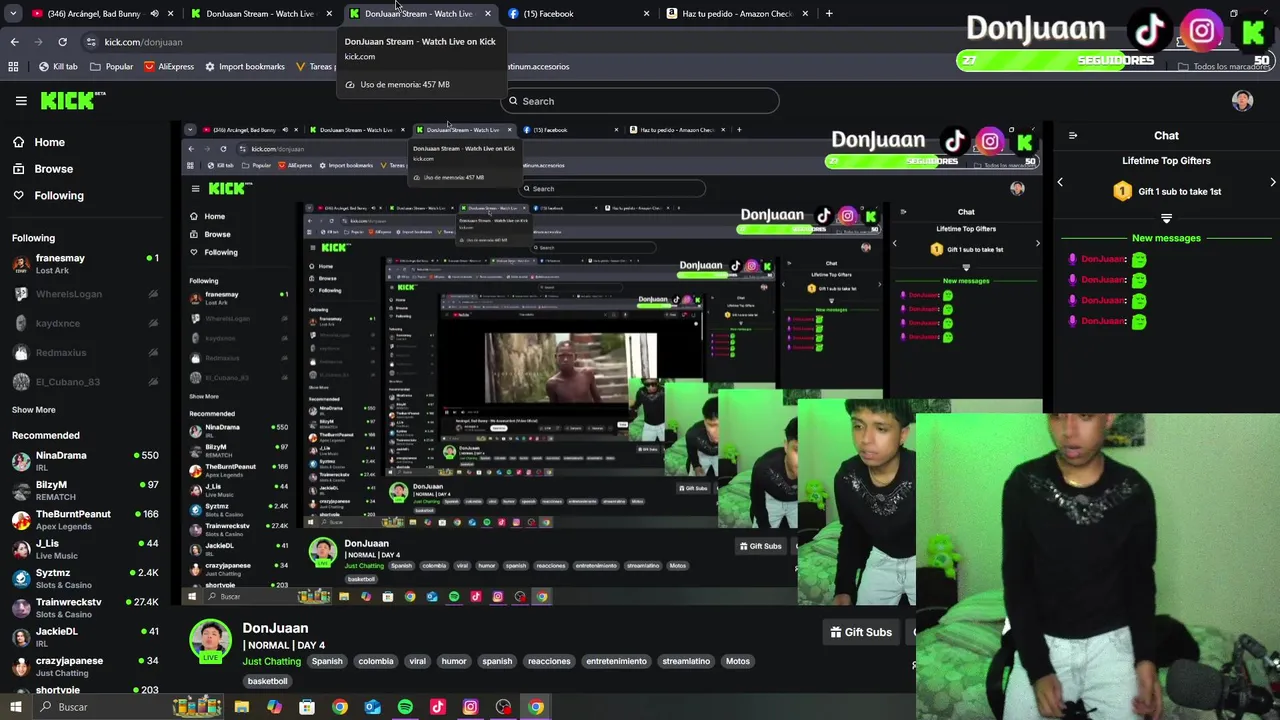Viewport: 1280px width, 720px height.
Task: Click 'Gift 1 sub to take 1st' text
Action: [x=1179, y=191]
